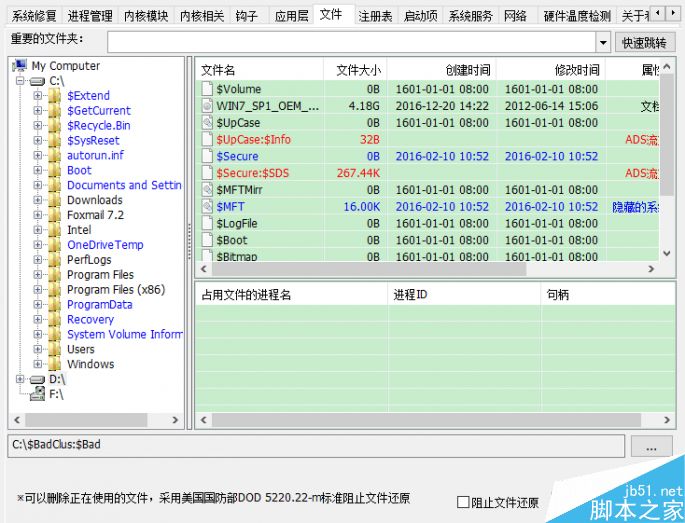Image resolution: width=685 pixels, height=523 pixels.
Task: Click the 隐藏的系 attribute cell of $MFT
Action: (x=635, y=207)
